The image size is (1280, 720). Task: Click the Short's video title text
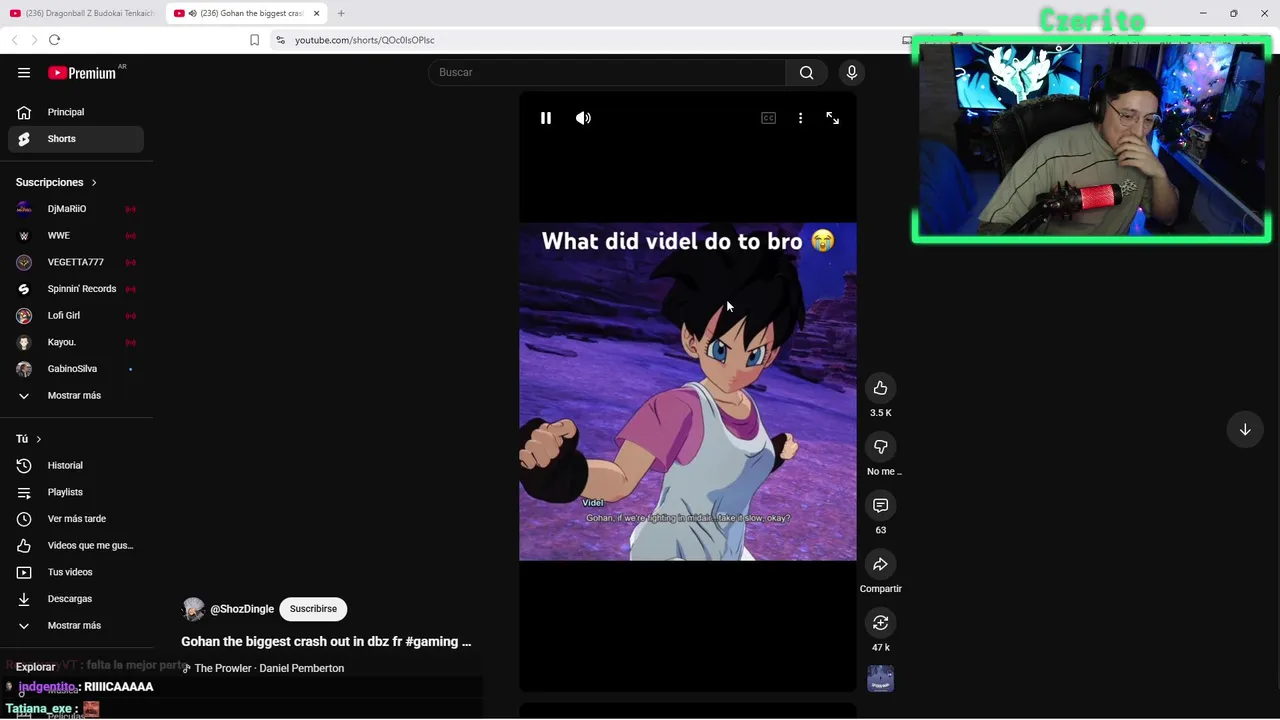tap(326, 642)
